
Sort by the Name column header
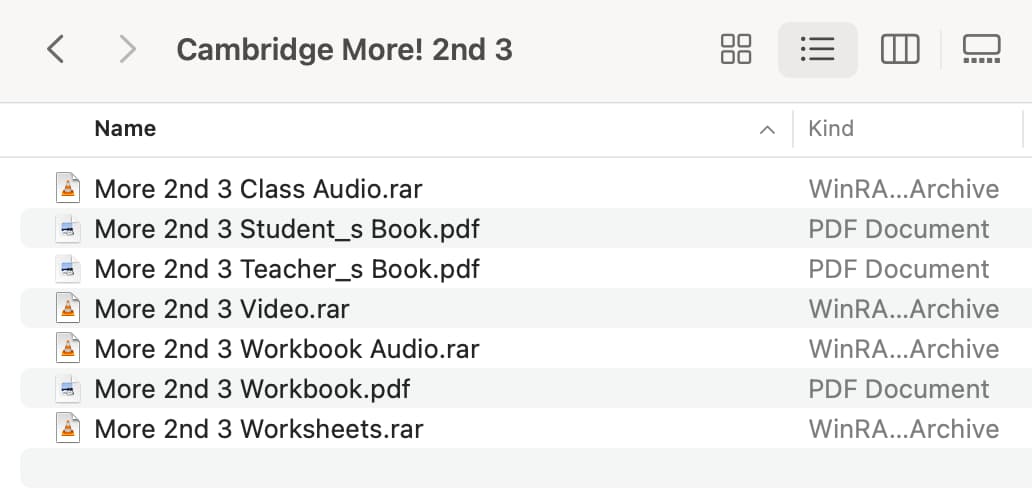125,128
